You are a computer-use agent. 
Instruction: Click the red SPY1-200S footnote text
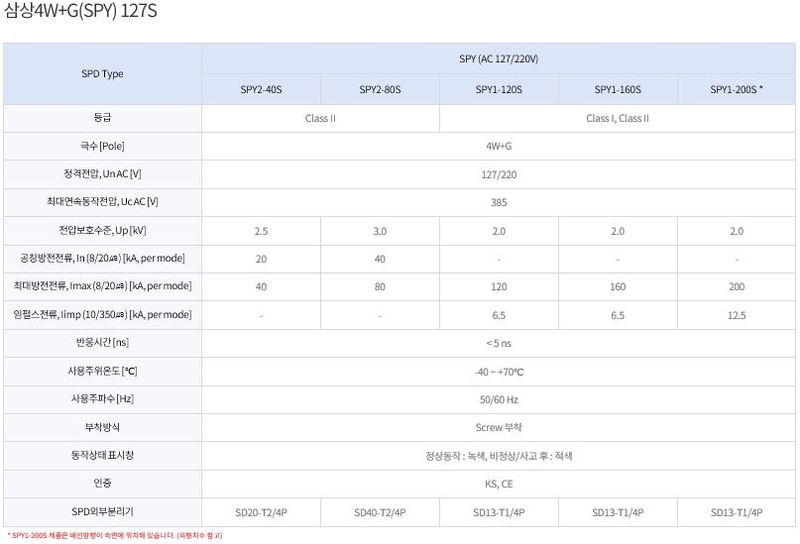pos(114,535)
